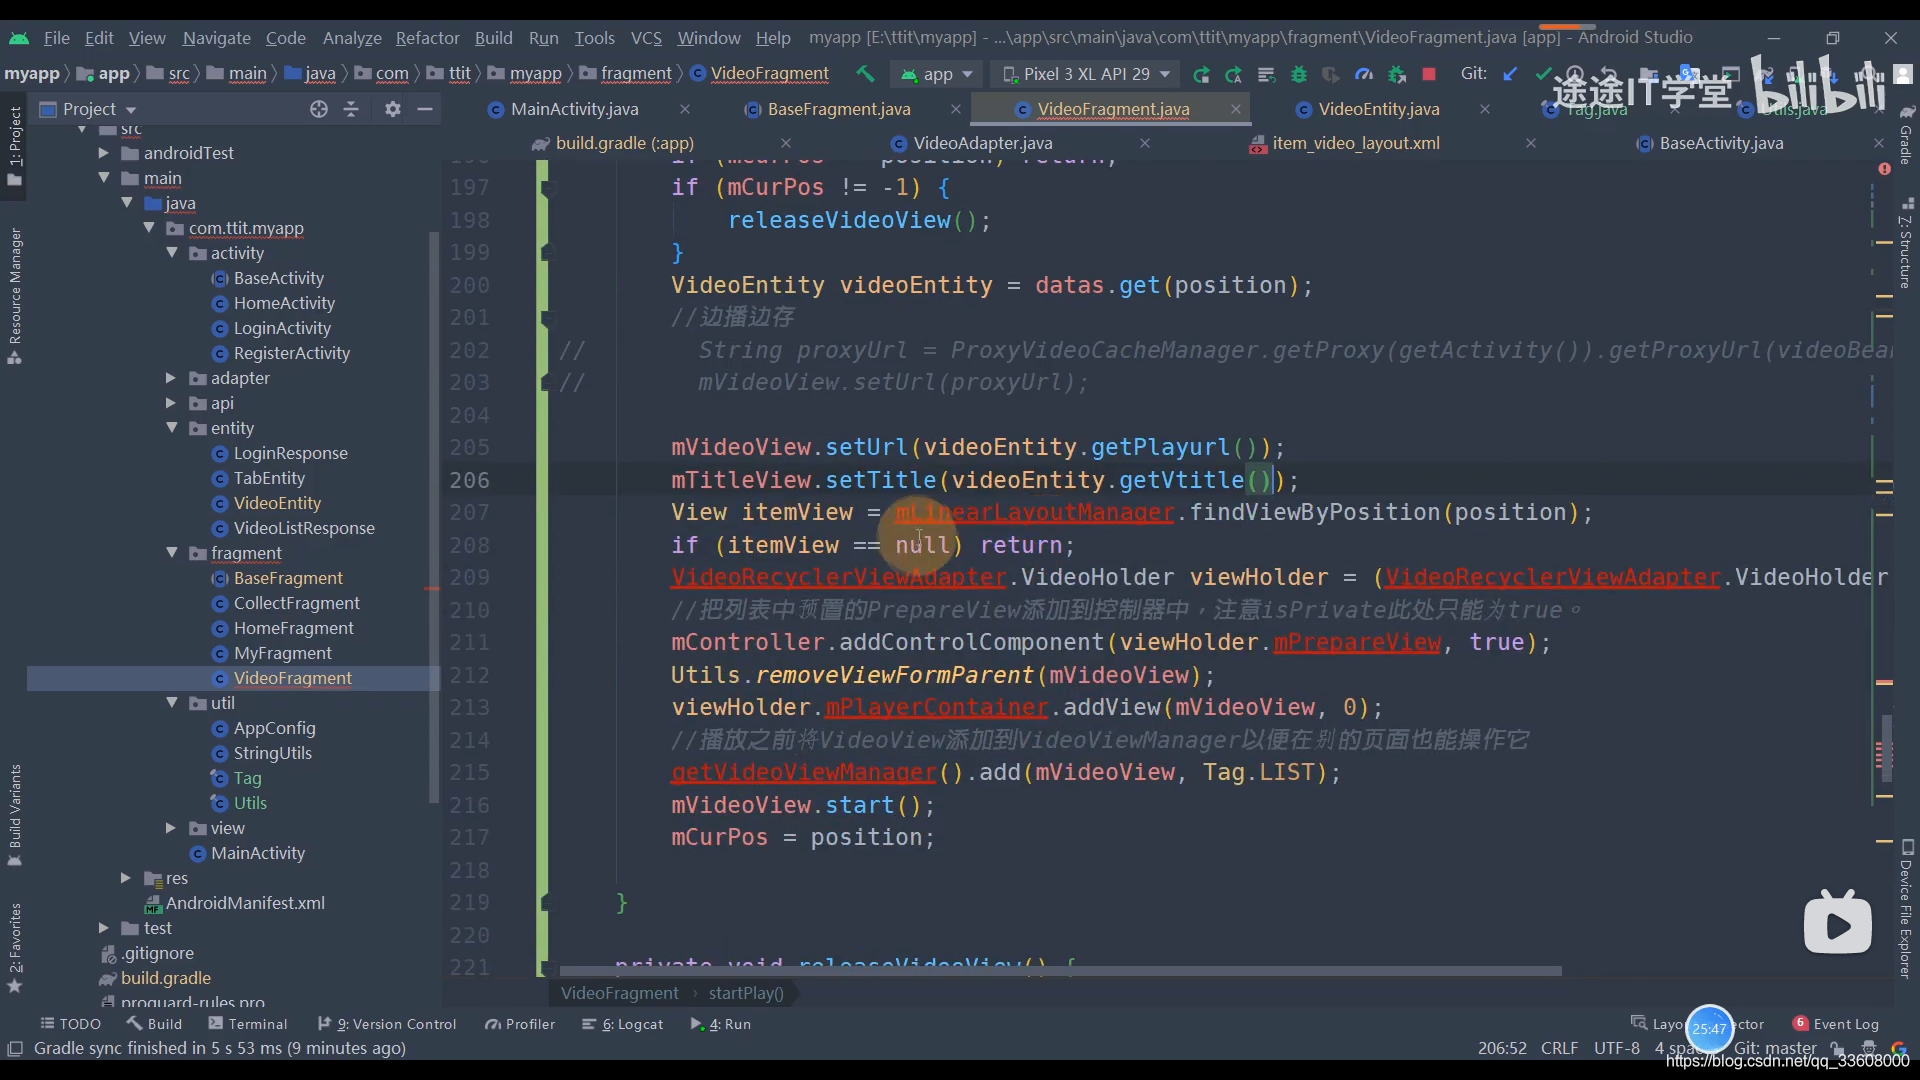Click the Profile app gauge icon
1920x1080 pixels.
pos(1364,74)
